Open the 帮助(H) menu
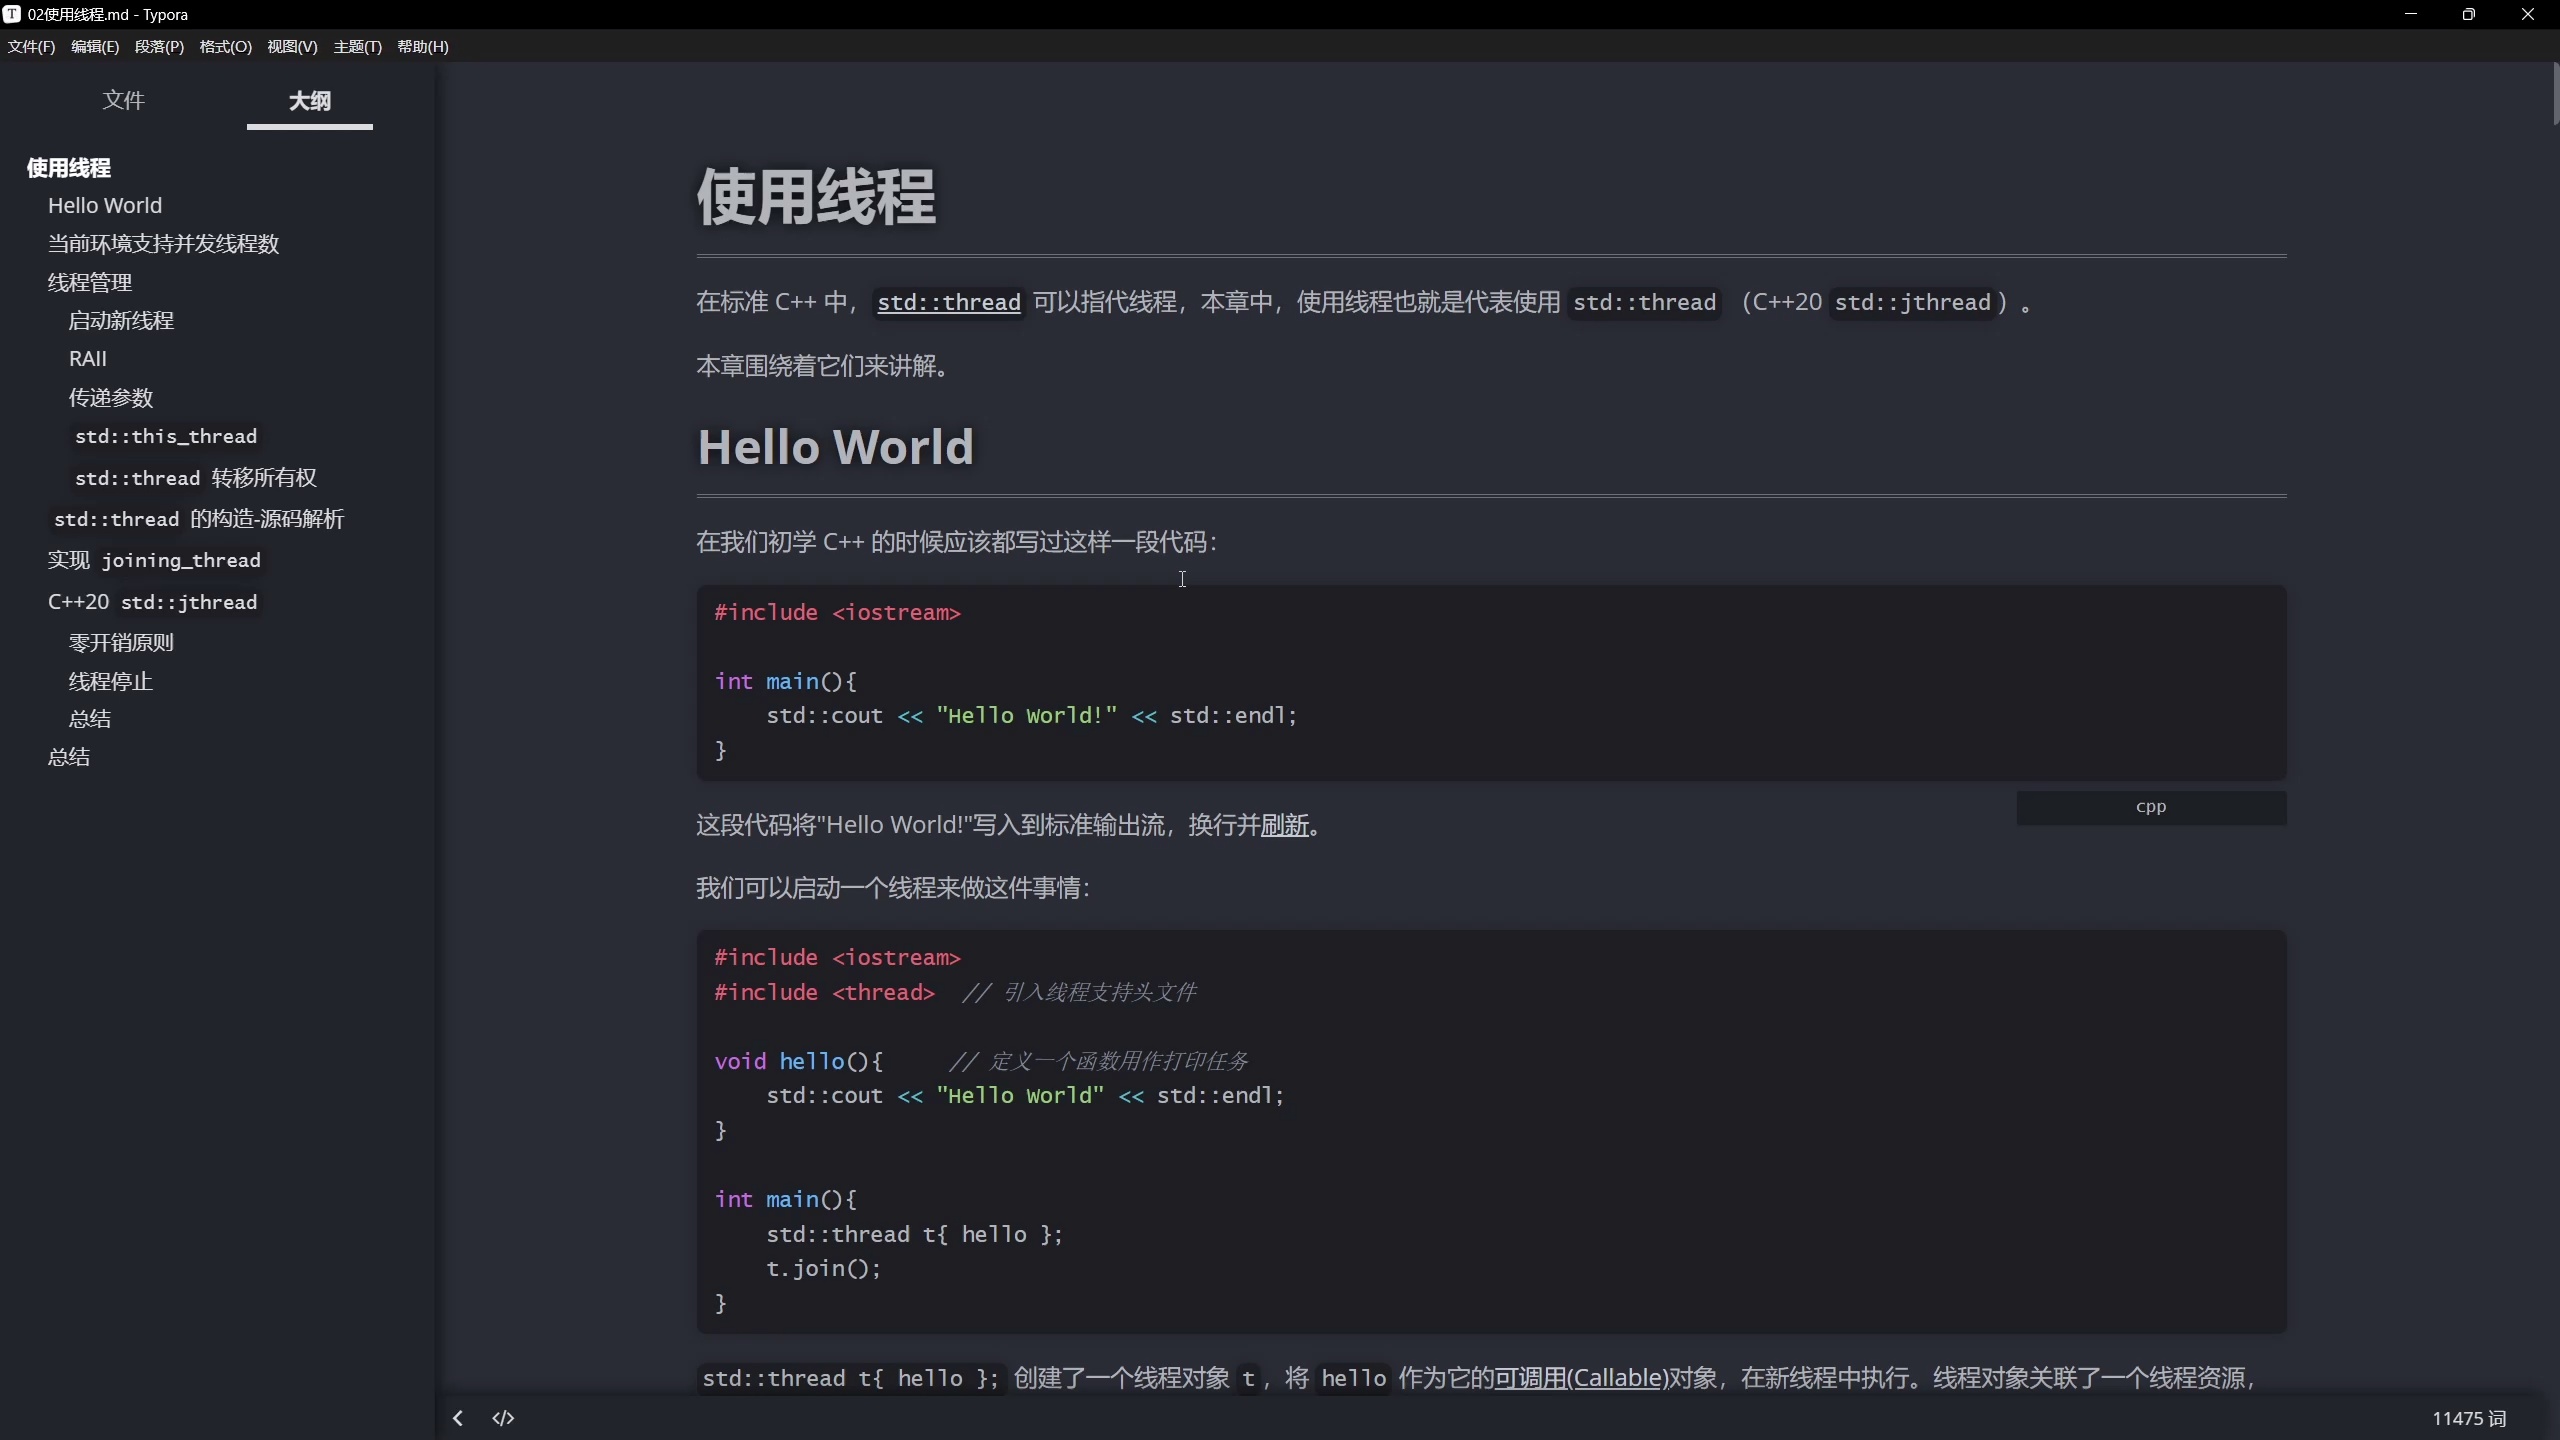 (x=423, y=46)
